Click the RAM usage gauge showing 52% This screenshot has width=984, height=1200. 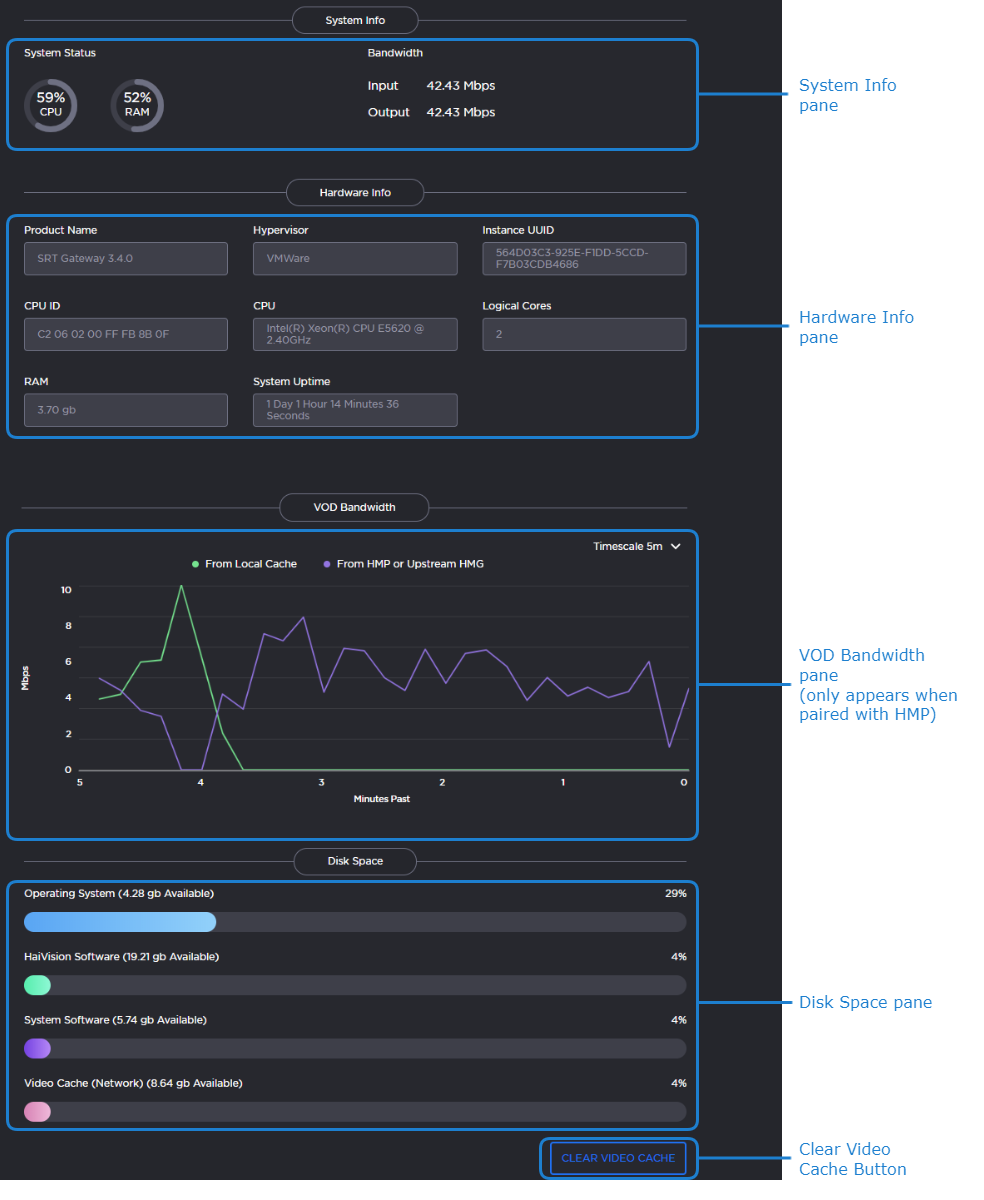[137, 105]
